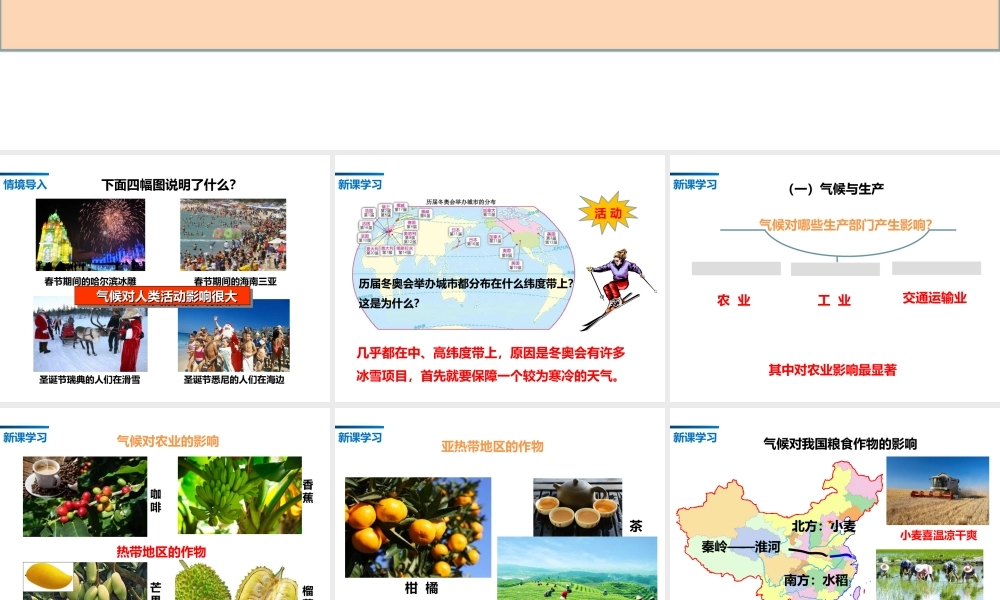Click the Harbin ice sculpture fireworks photo

click(x=90, y=235)
